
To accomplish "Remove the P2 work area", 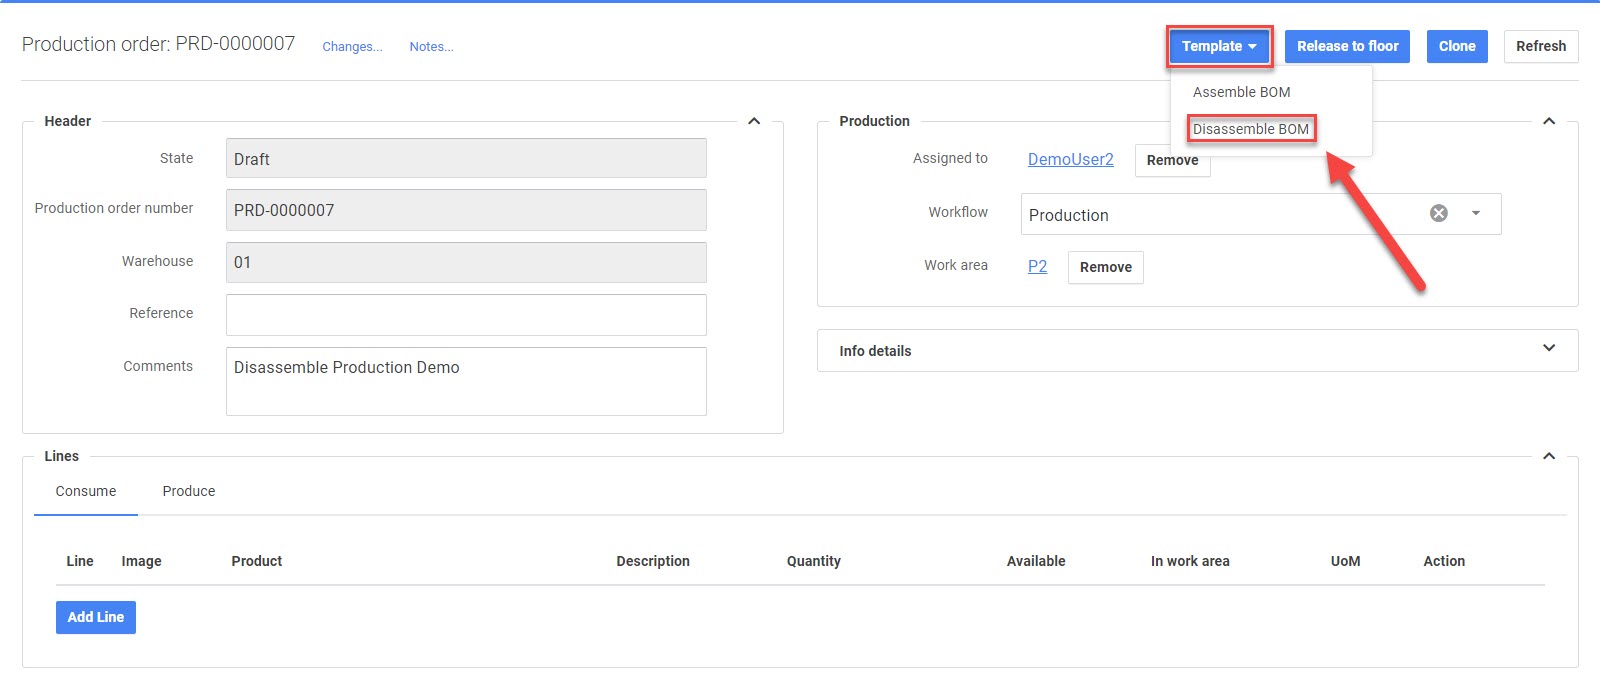I will (x=1105, y=267).
